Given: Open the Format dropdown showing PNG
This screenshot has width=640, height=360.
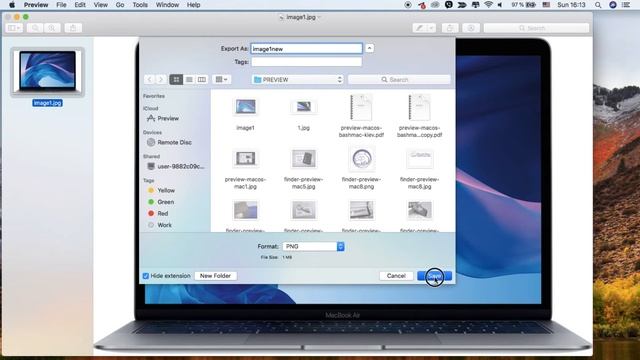Looking at the screenshot, I should (x=313, y=246).
